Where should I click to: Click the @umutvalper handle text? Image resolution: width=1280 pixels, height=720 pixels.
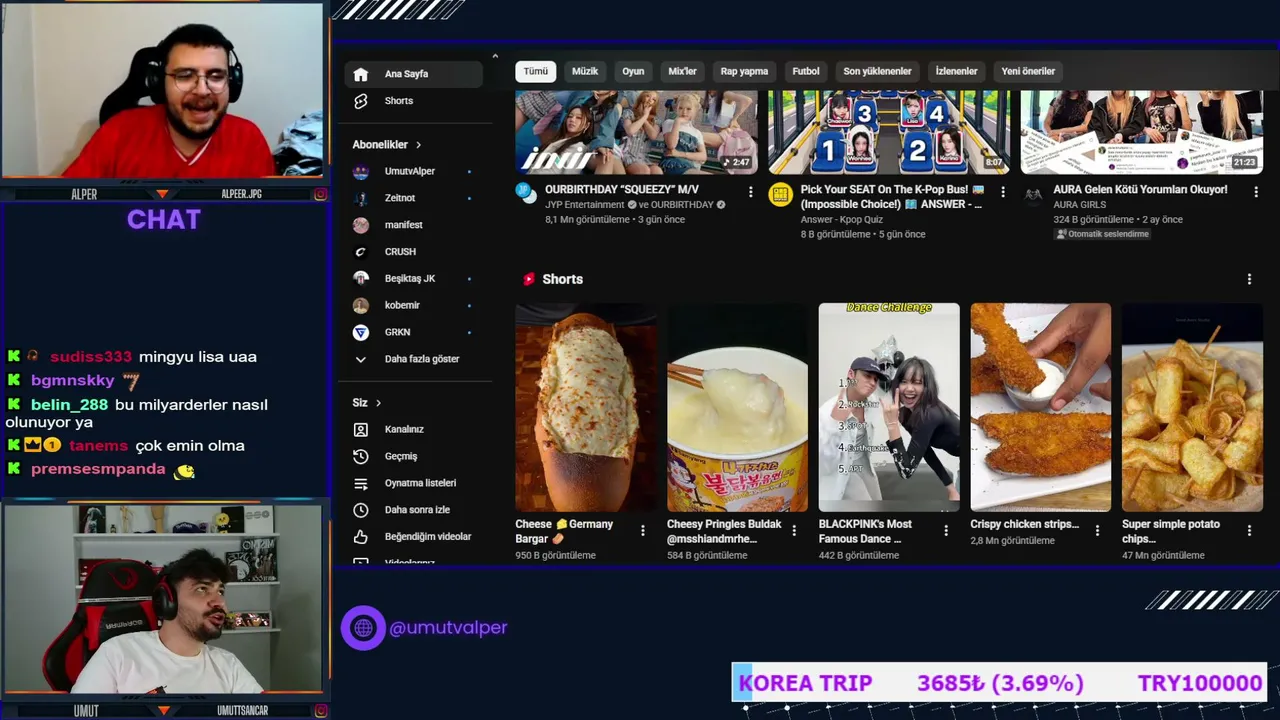pos(448,628)
